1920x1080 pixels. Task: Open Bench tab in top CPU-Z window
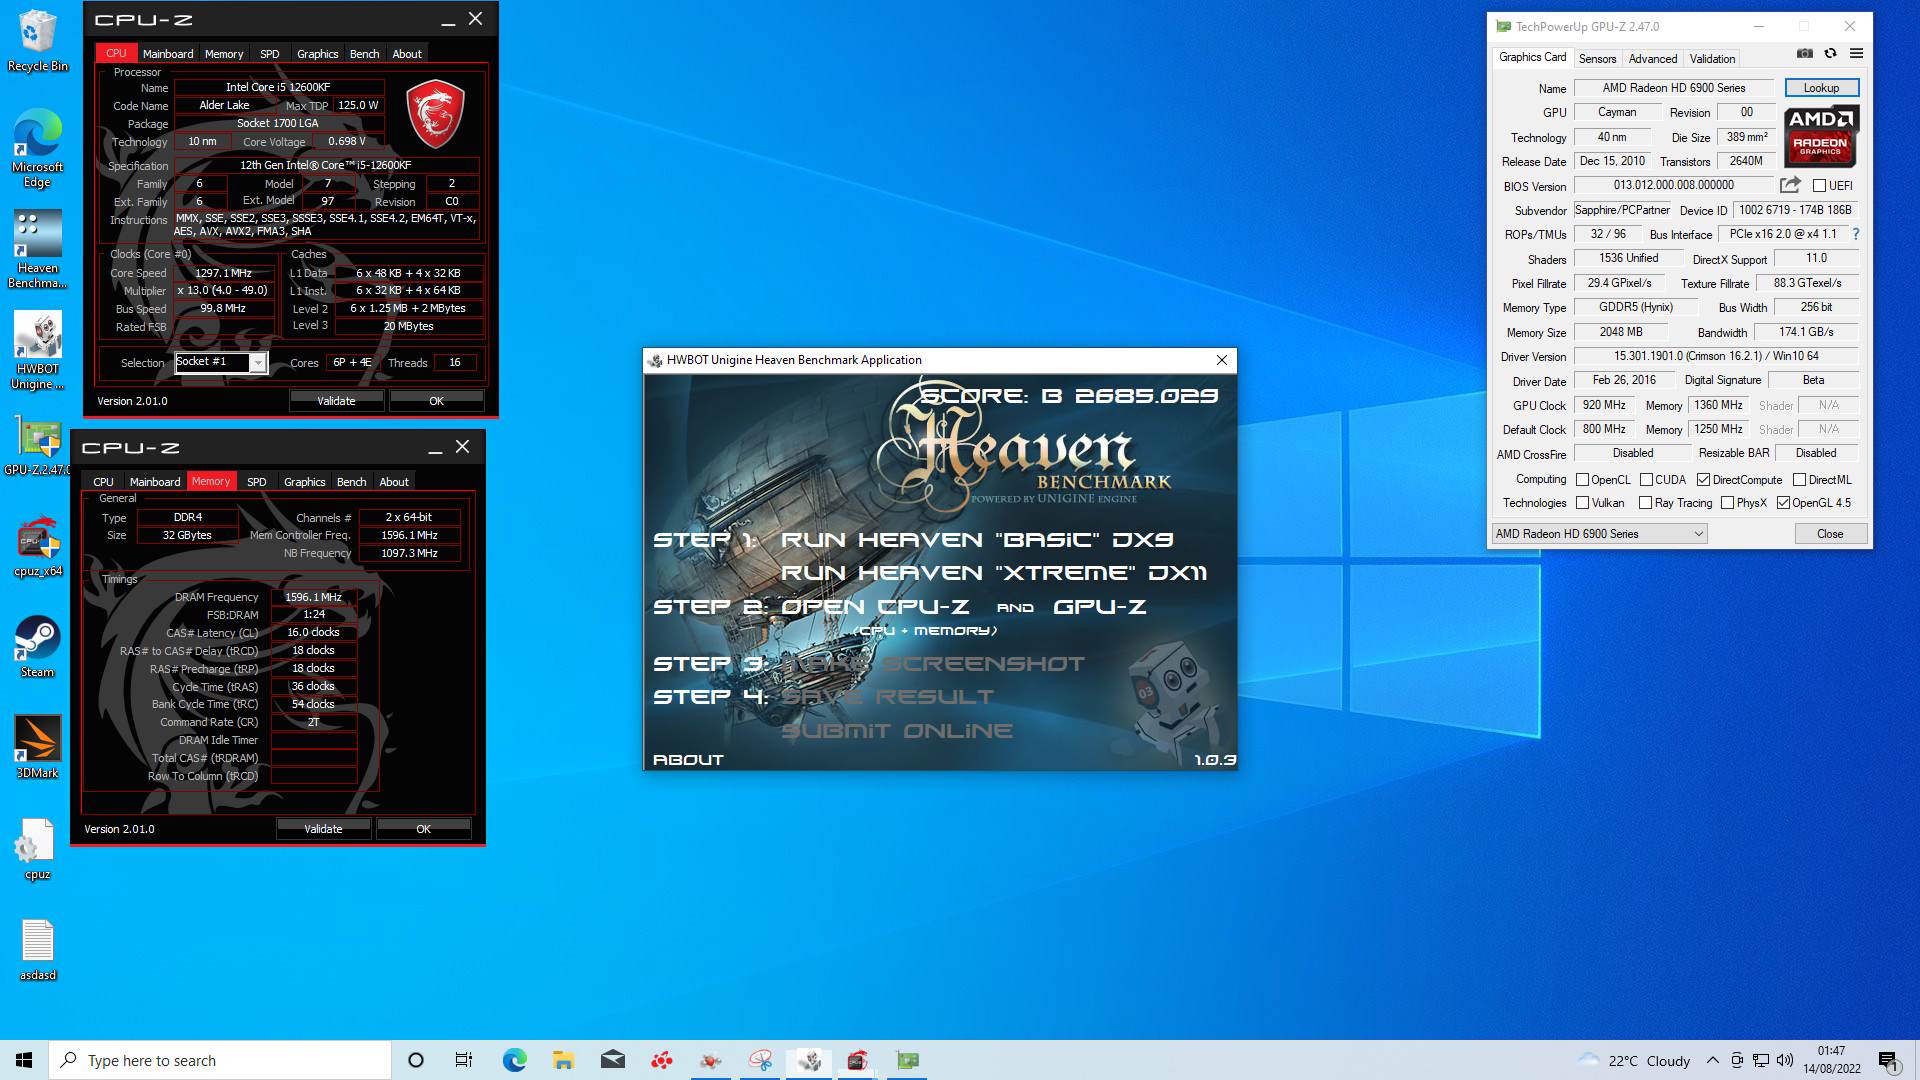point(364,54)
